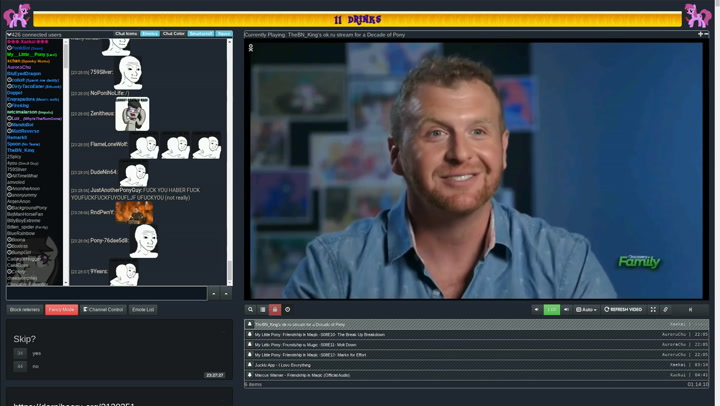Click the playlist list view icon
Viewport: 720px width, 406px height.
(x=263, y=310)
